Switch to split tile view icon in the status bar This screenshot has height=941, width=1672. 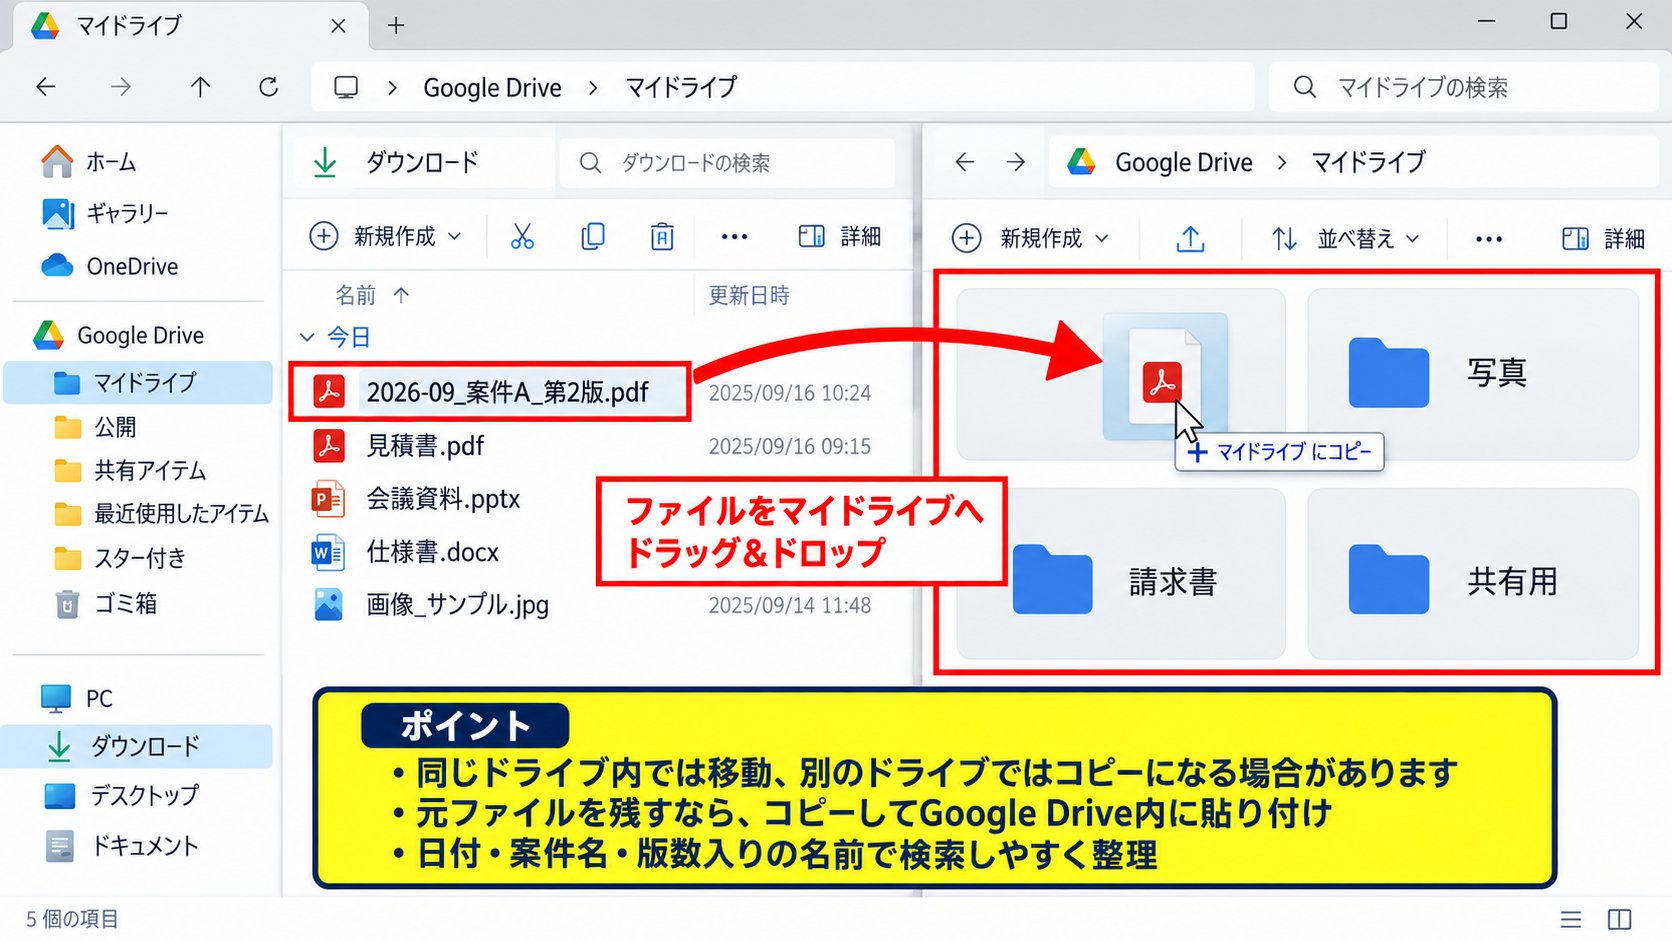pos(1619,919)
